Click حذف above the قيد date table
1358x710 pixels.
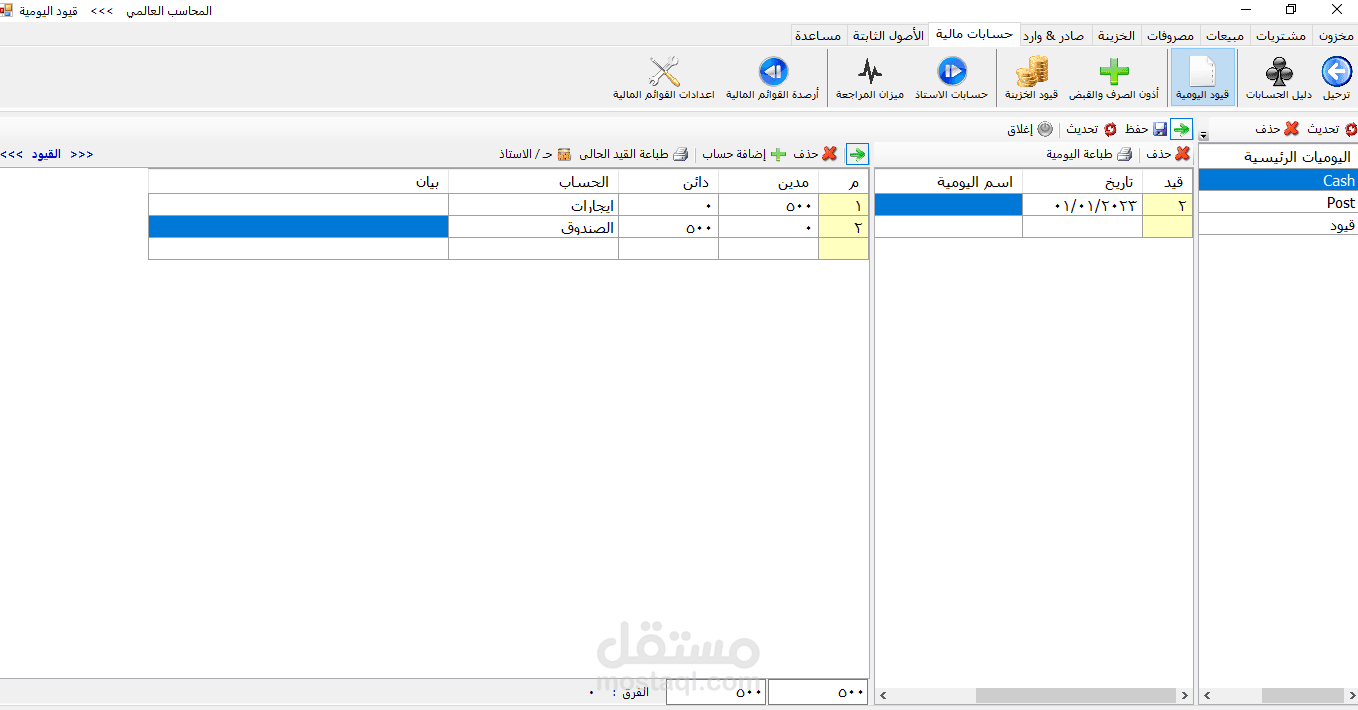1168,154
